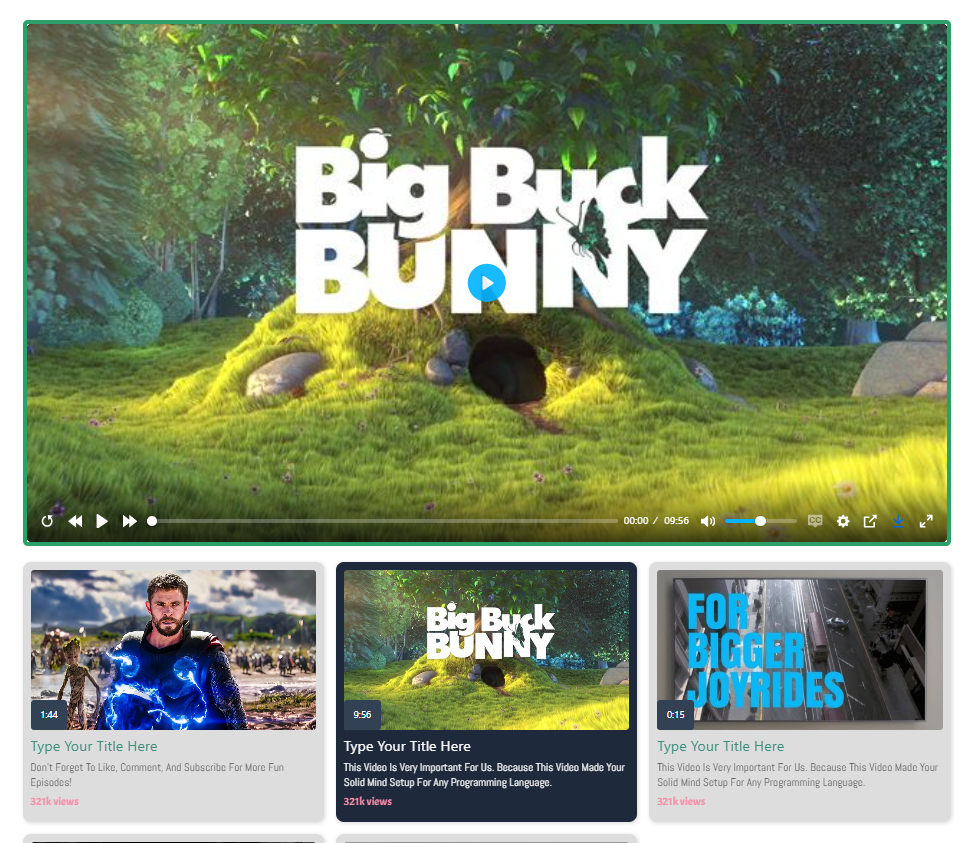Open video in pop-out window icon
The width and height of the screenshot is (975, 843).
870,521
